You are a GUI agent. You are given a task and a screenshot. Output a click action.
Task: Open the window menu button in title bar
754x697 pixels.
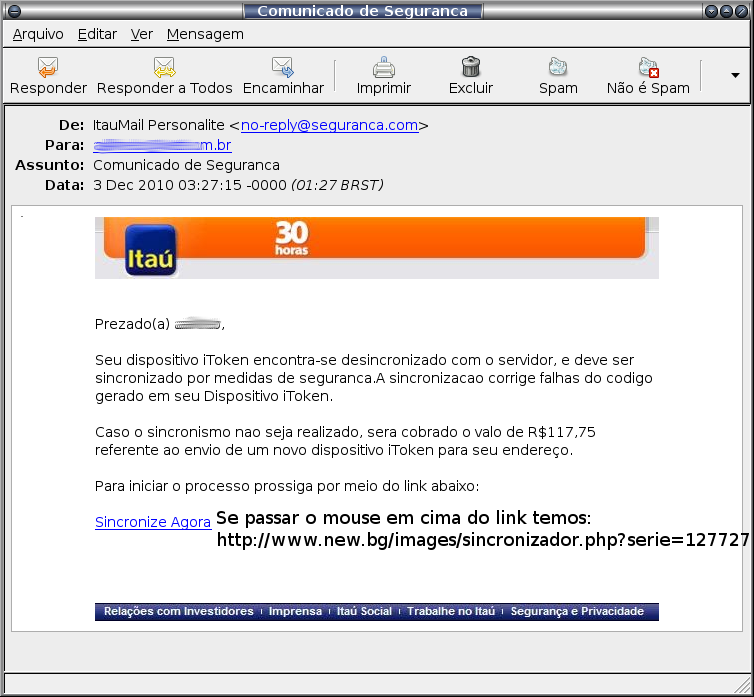pos(14,11)
